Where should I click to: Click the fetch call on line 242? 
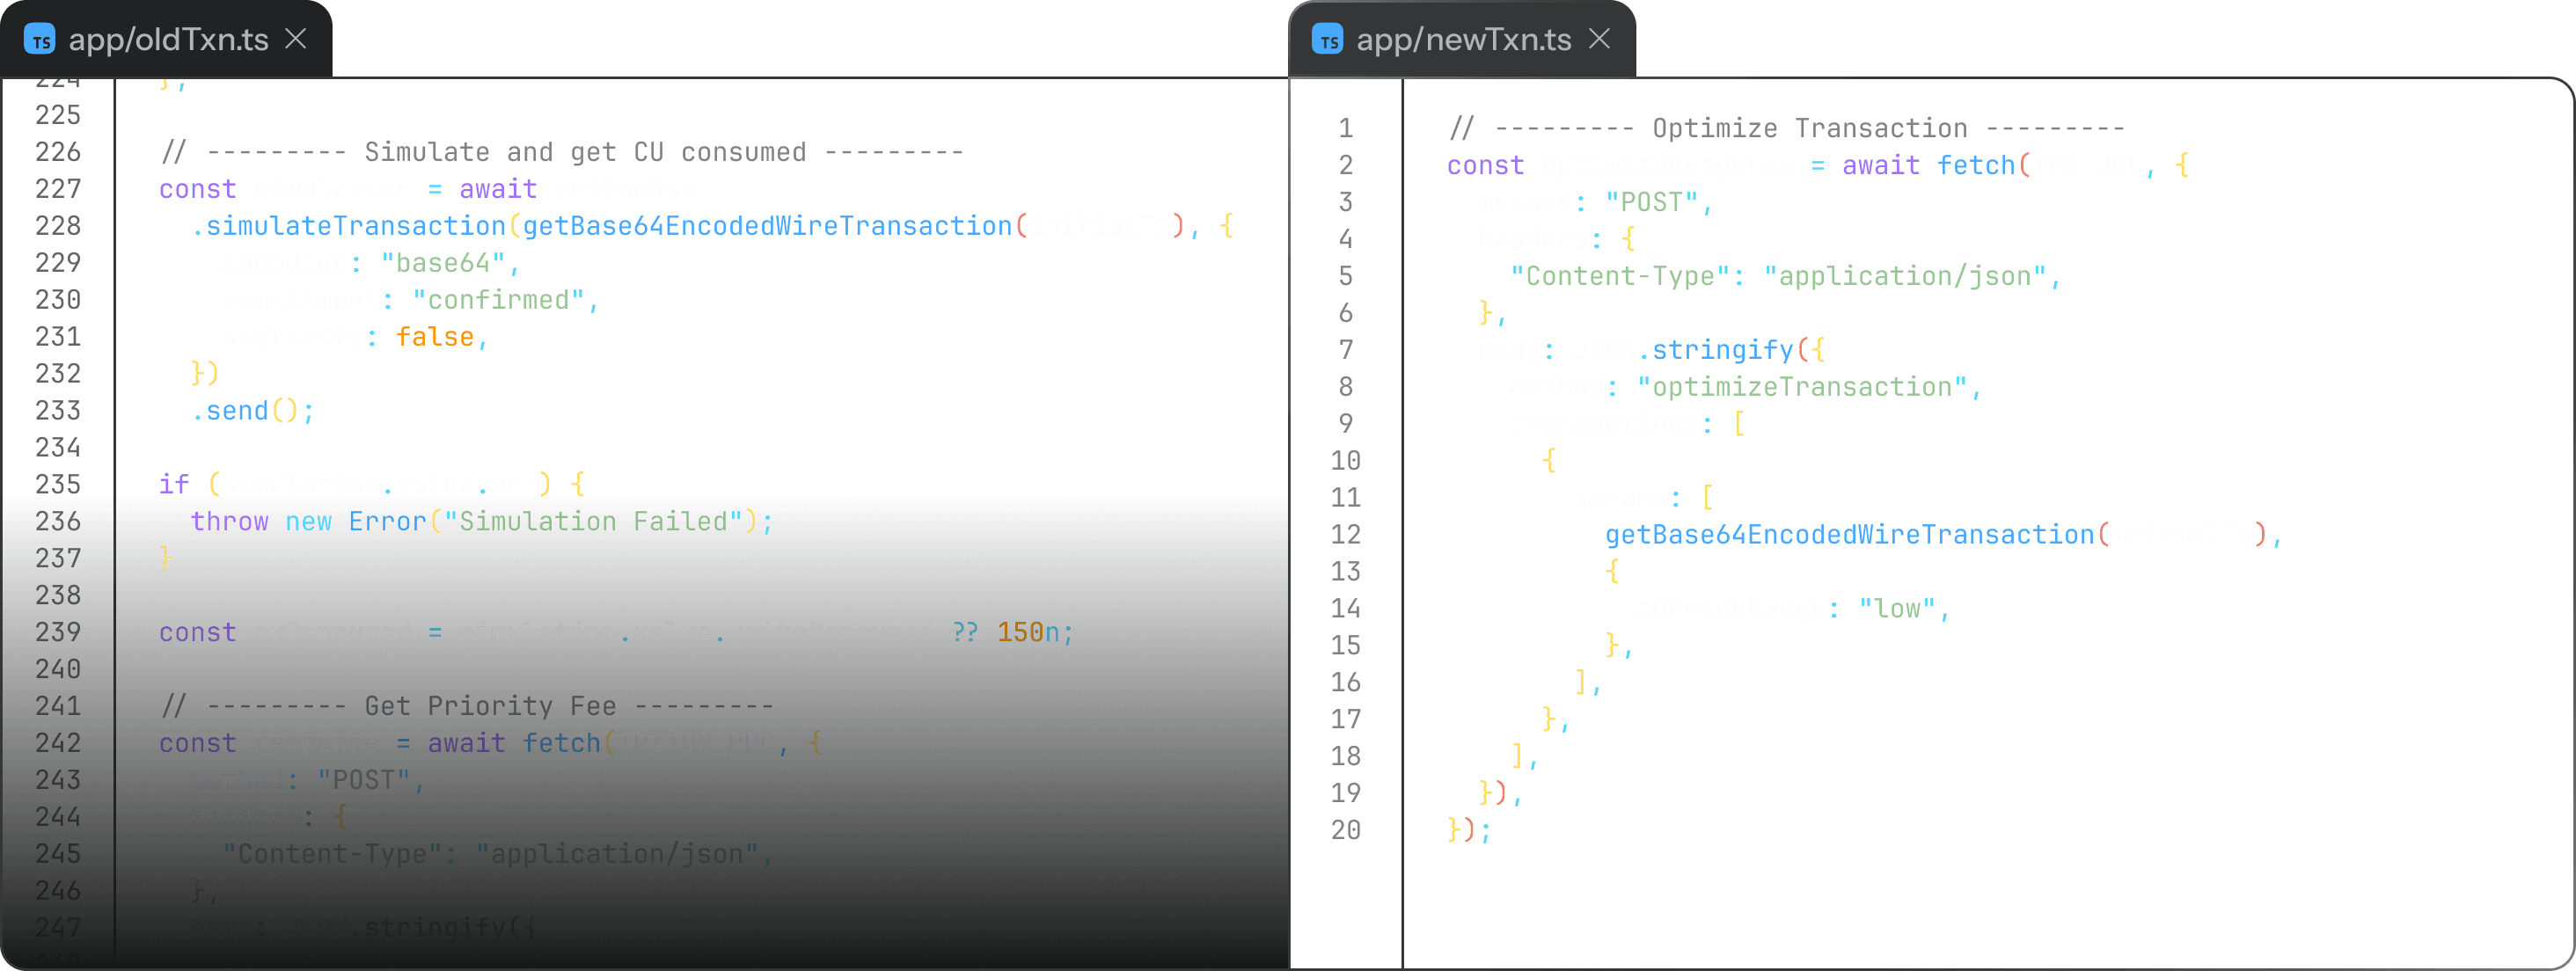(562, 742)
